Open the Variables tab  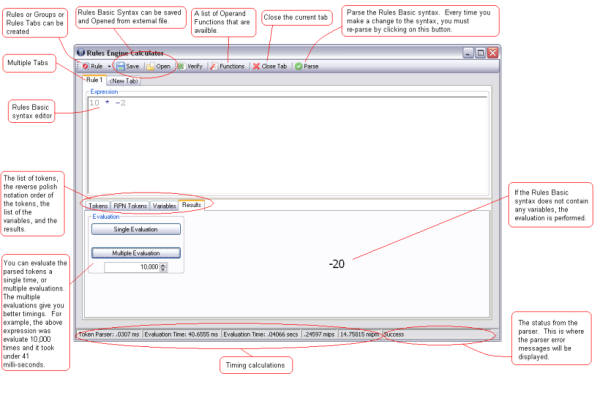(164, 206)
